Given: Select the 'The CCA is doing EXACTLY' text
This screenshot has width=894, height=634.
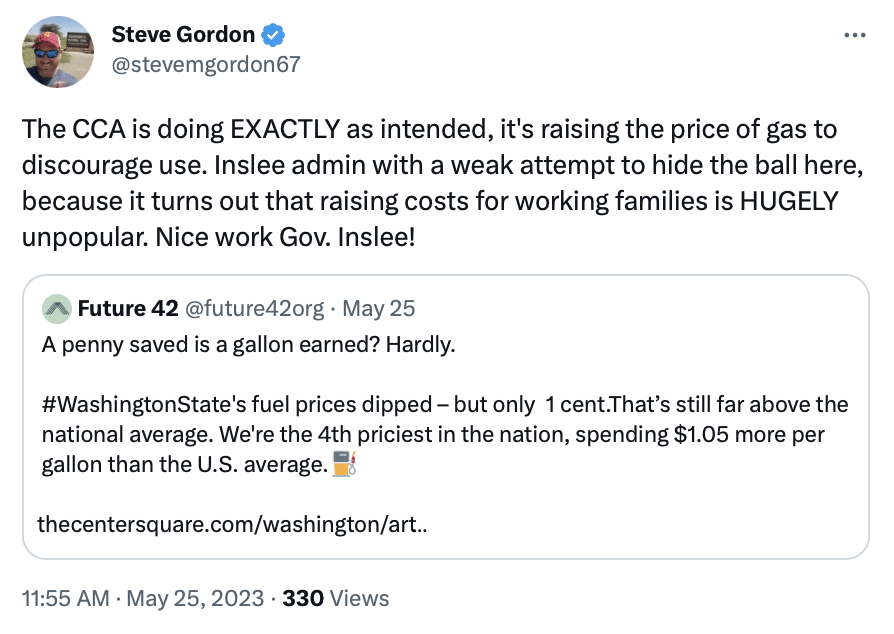Looking at the screenshot, I should tap(181, 129).
